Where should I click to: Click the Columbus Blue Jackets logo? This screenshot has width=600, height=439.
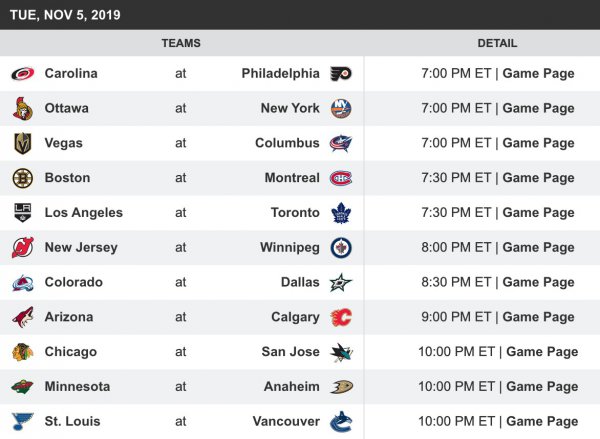341,143
